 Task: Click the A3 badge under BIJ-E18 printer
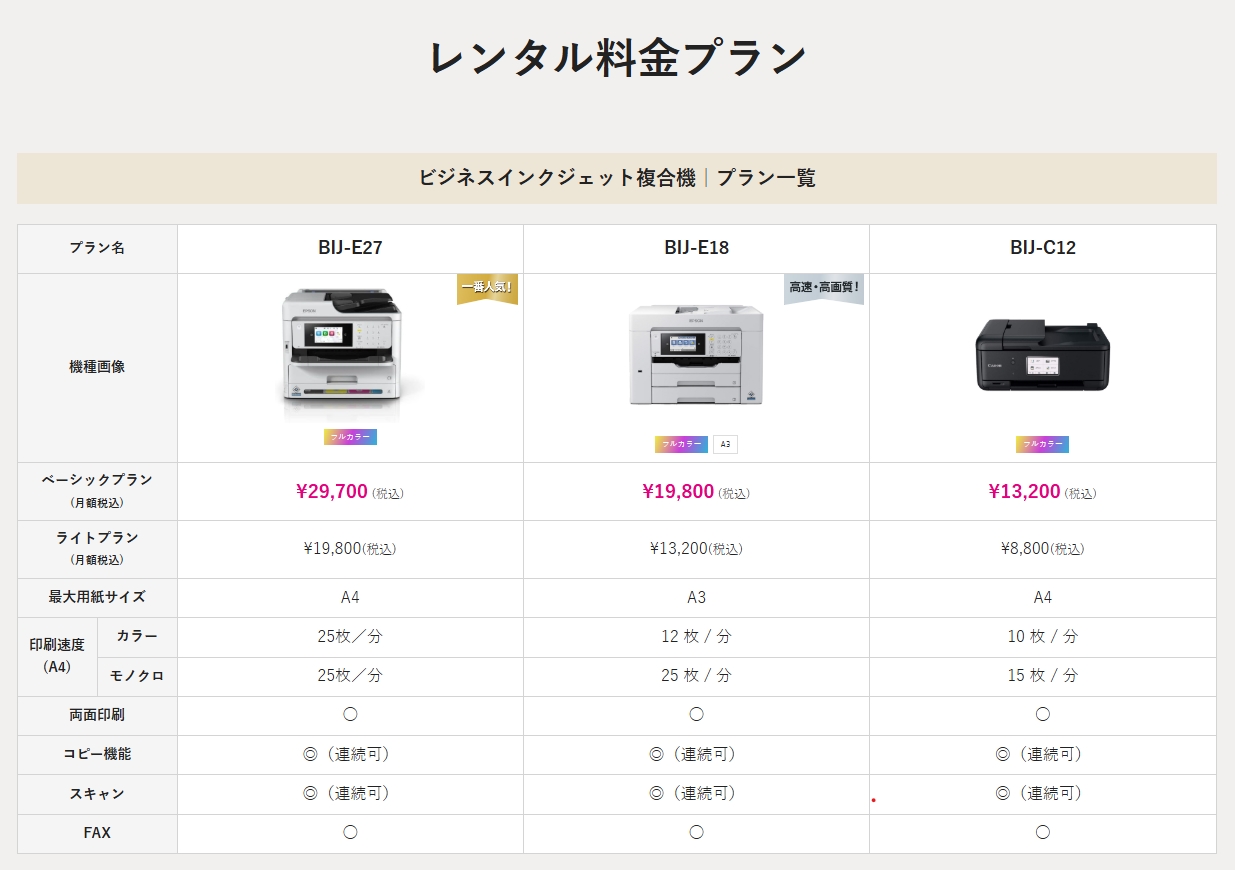click(725, 444)
